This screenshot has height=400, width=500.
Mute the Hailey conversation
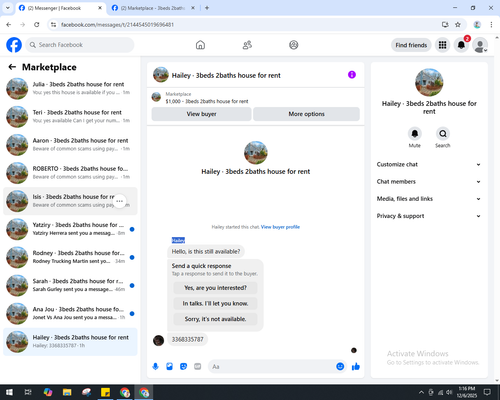click(x=415, y=134)
